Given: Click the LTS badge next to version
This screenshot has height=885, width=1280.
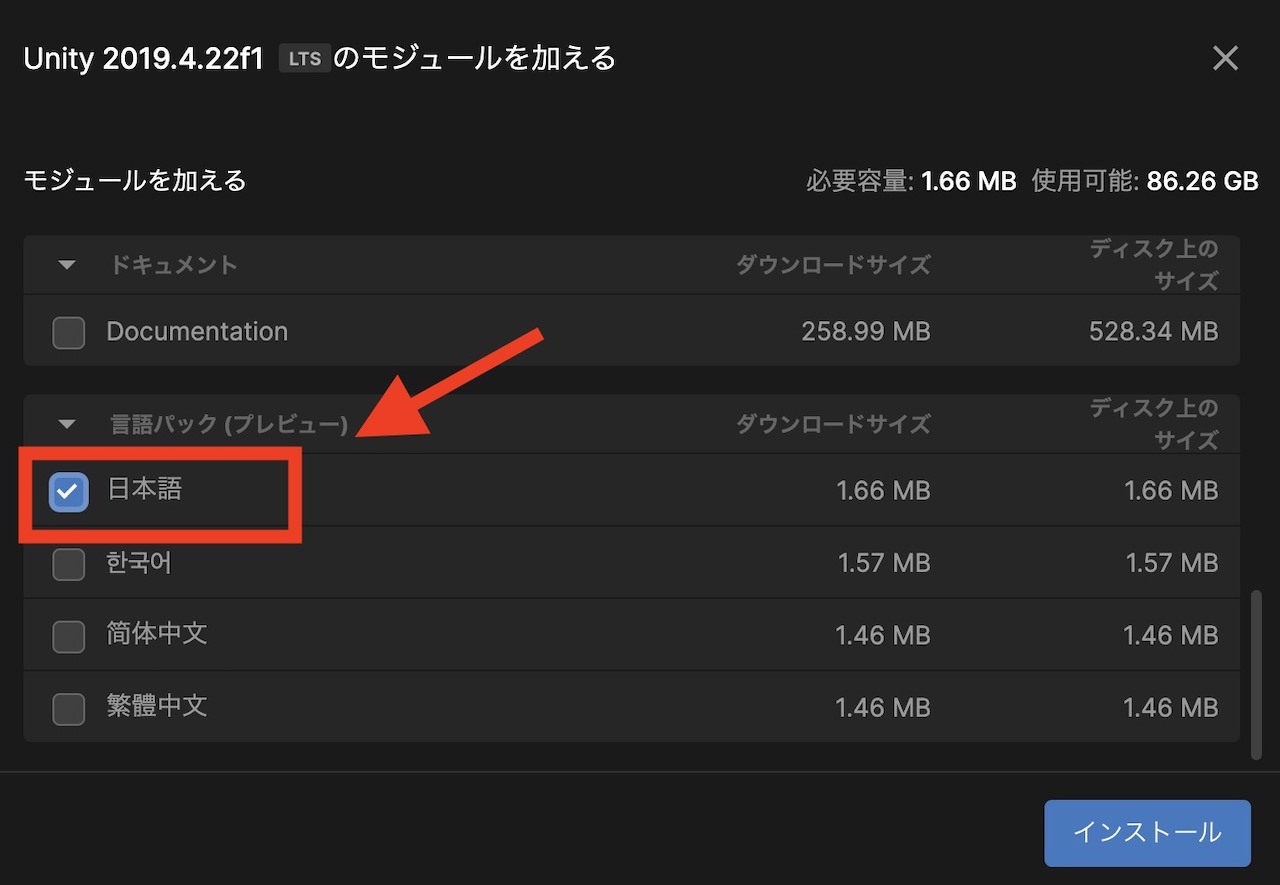Looking at the screenshot, I should click(303, 58).
